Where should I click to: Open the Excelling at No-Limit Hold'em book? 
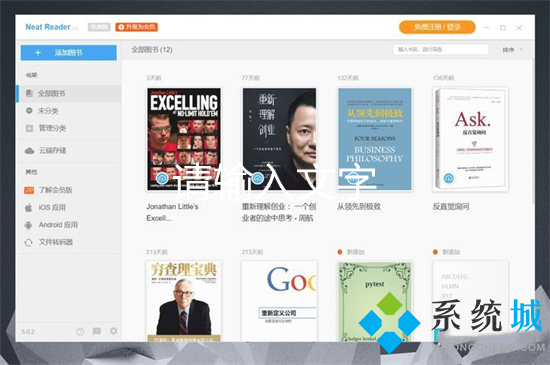(184, 139)
